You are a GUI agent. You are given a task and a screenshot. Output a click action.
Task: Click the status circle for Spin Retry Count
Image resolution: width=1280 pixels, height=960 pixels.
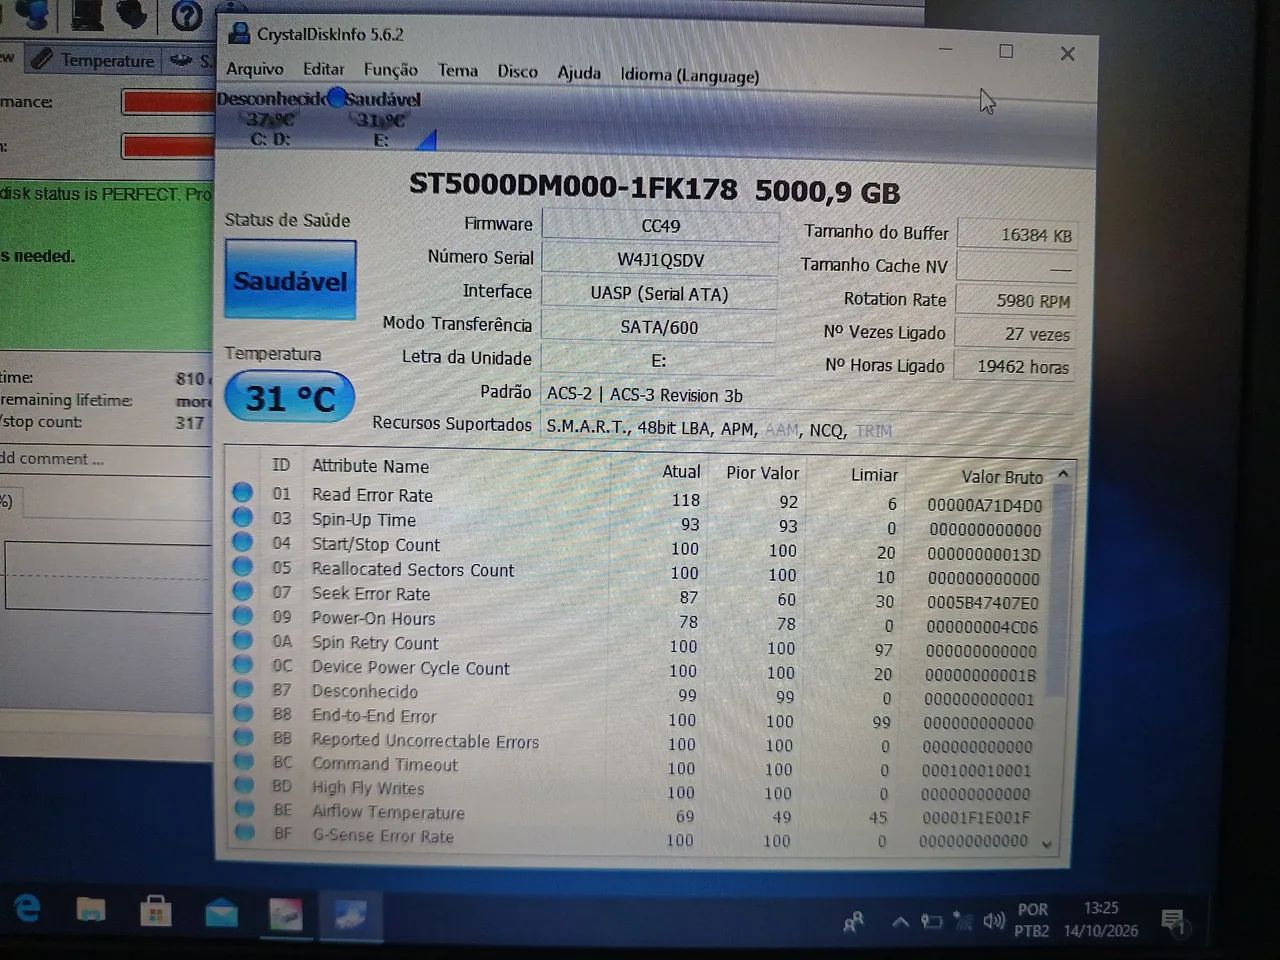(242, 640)
